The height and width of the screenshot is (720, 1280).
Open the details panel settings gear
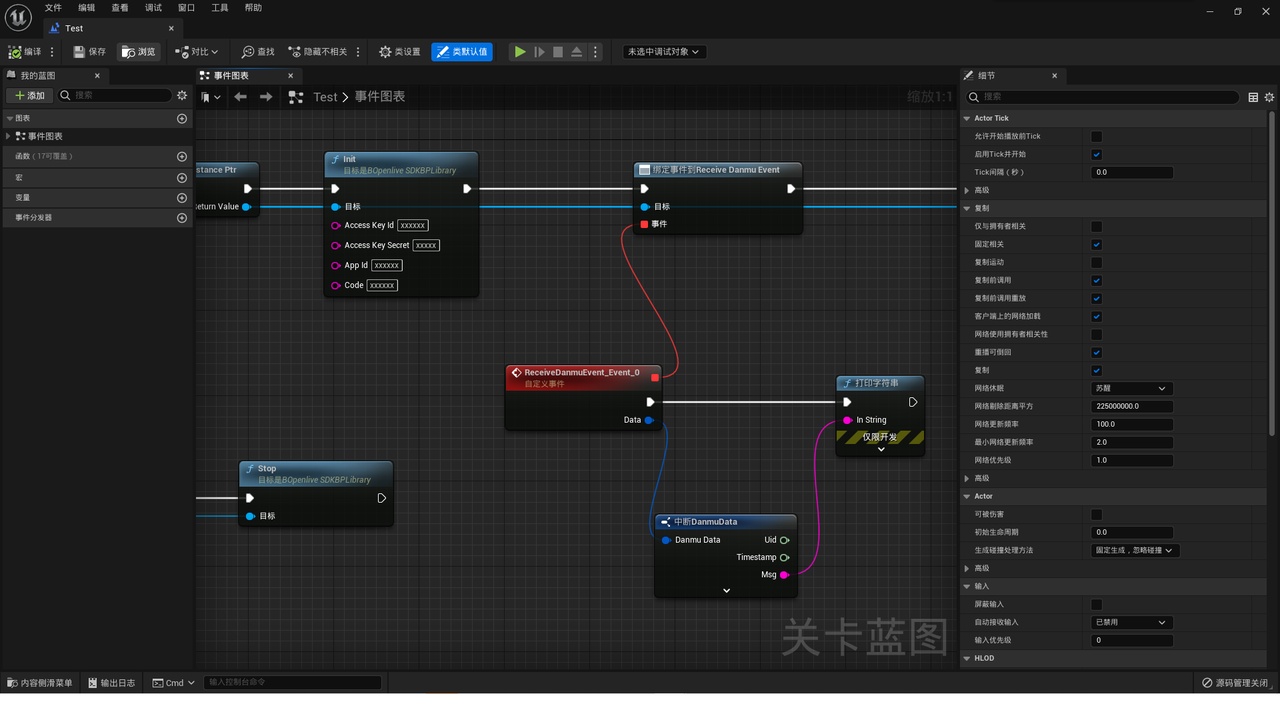point(1270,97)
